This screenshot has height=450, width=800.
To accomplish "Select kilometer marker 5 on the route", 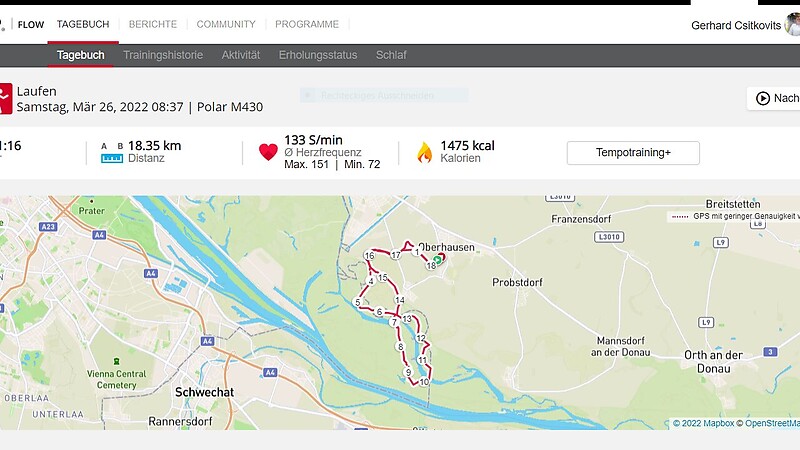I will tap(358, 302).
